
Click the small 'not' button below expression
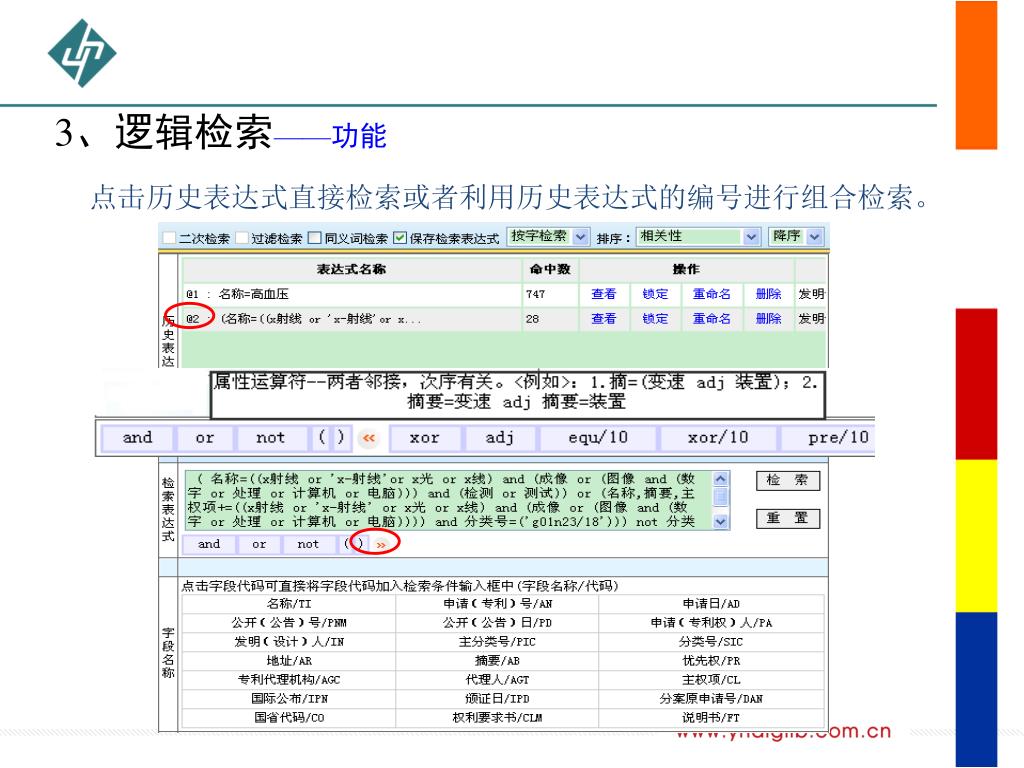308,544
